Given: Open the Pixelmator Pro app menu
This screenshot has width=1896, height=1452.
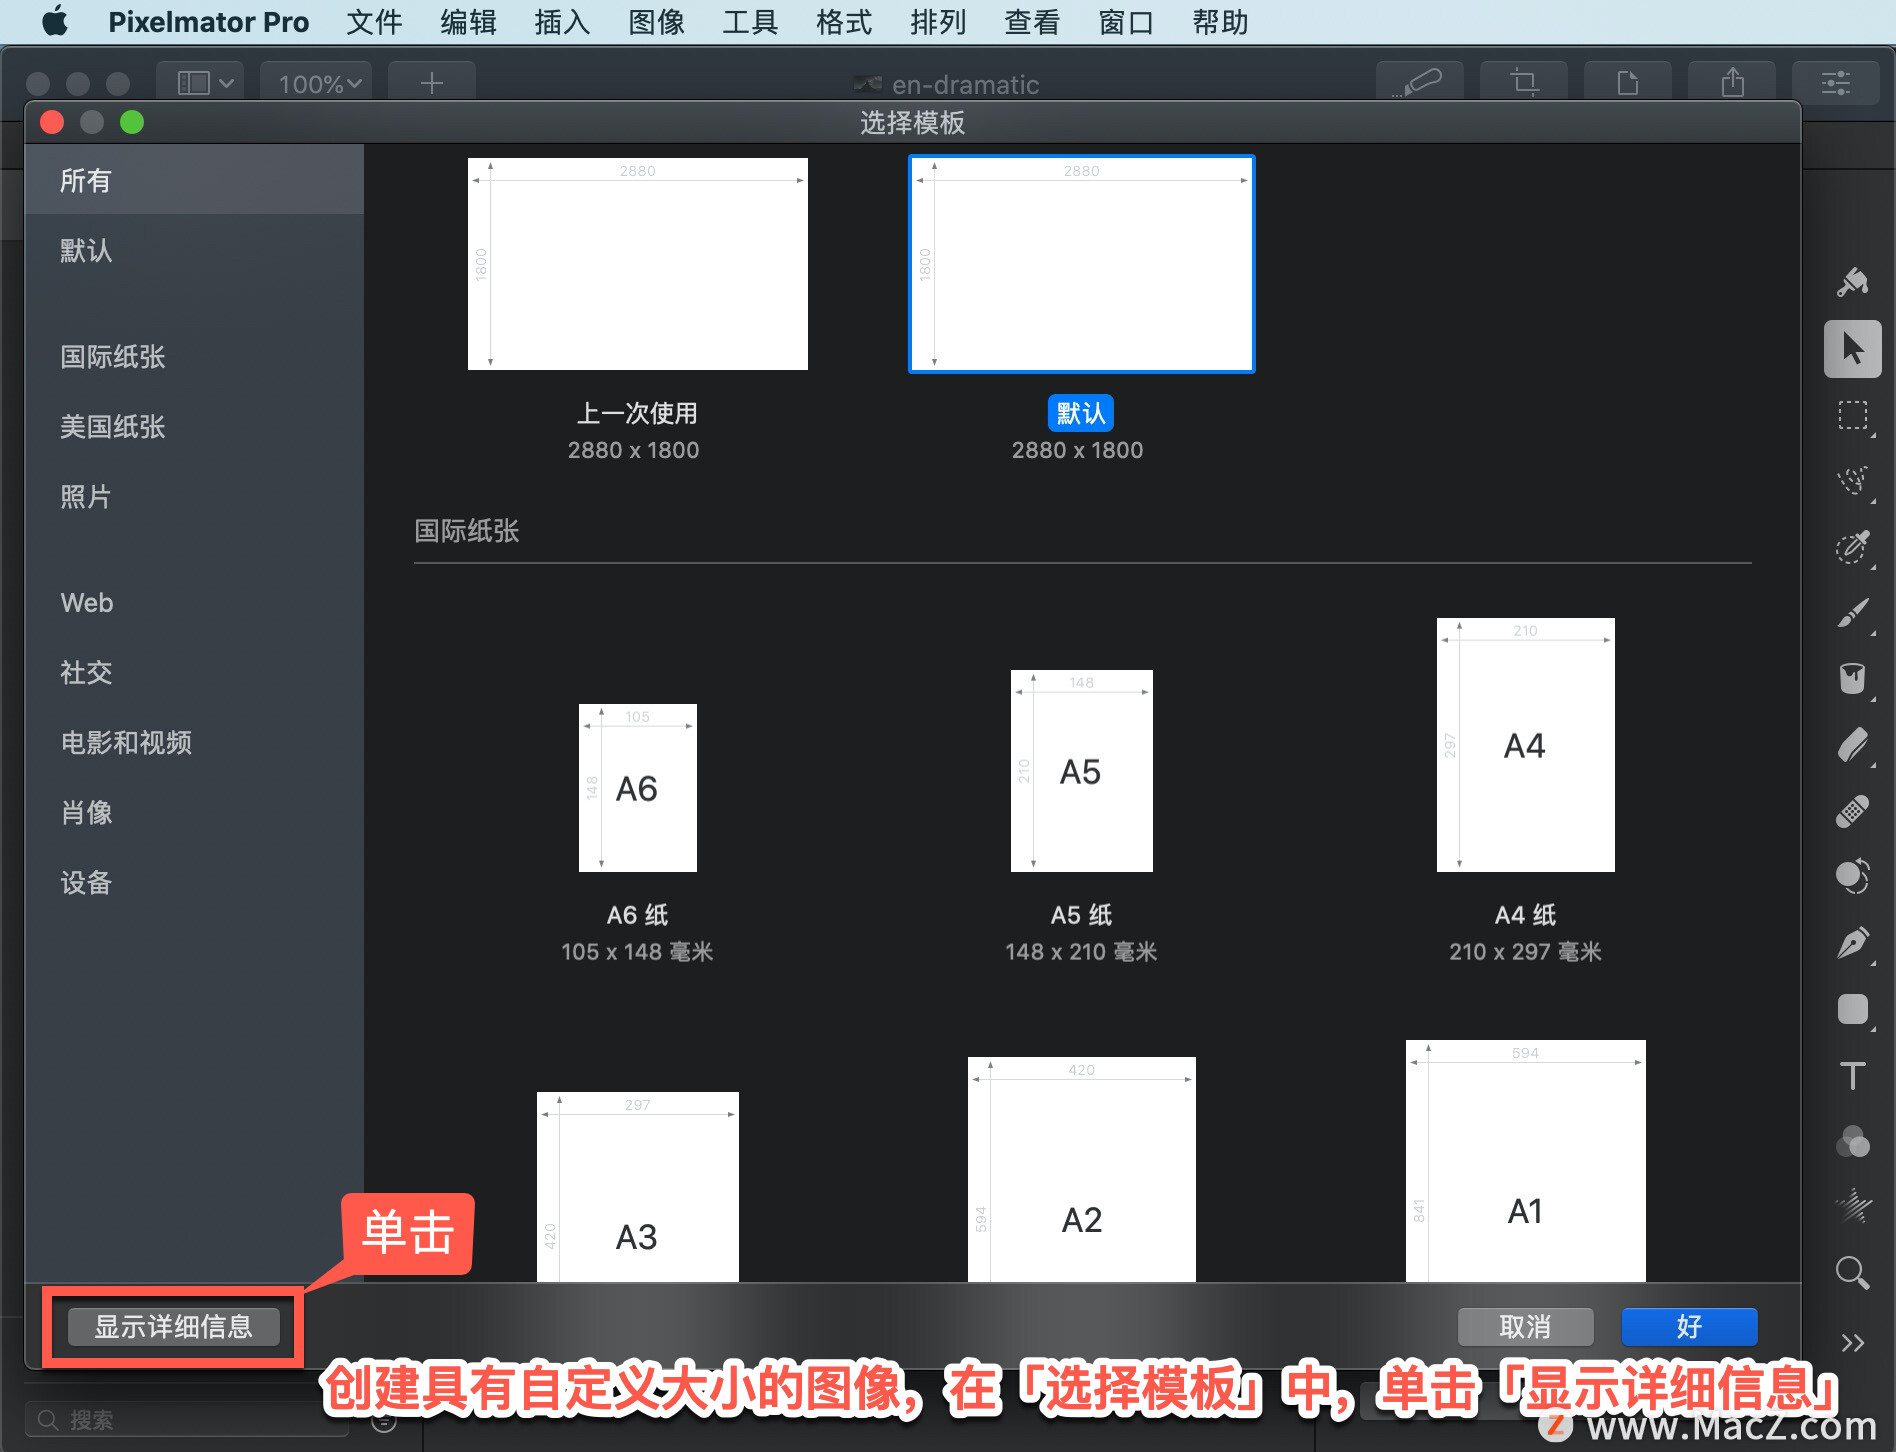Looking at the screenshot, I should coord(208,22).
